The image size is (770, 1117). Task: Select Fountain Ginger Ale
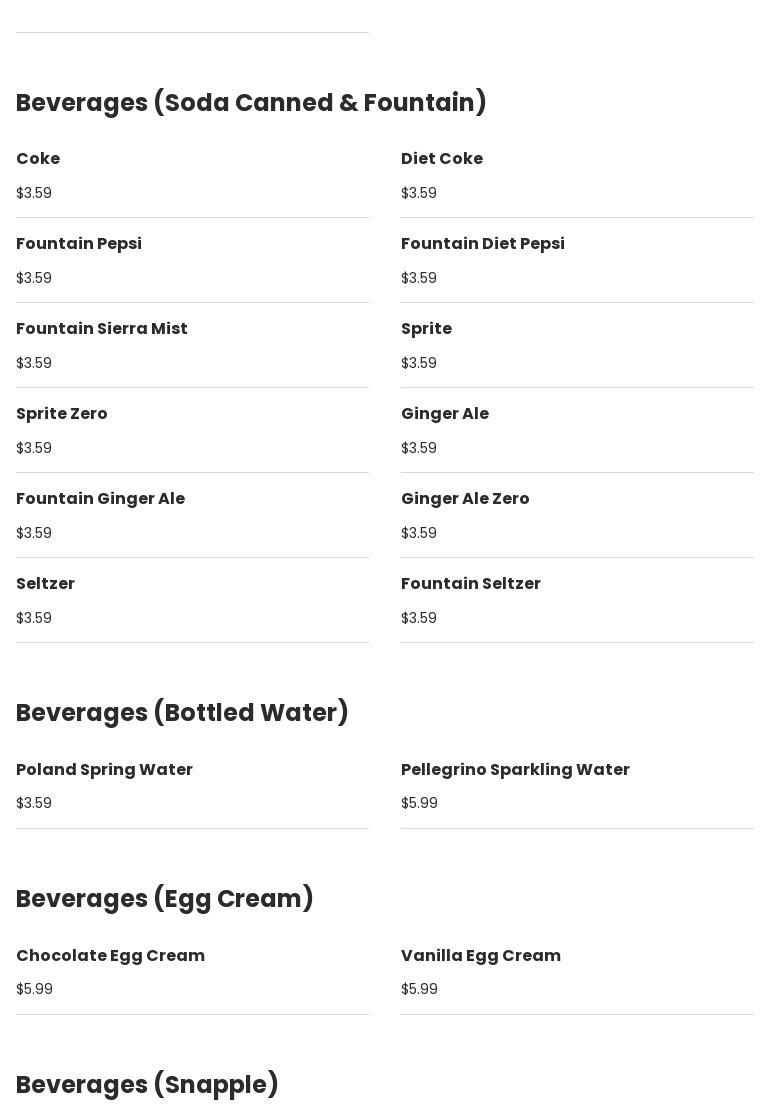click(100, 499)
